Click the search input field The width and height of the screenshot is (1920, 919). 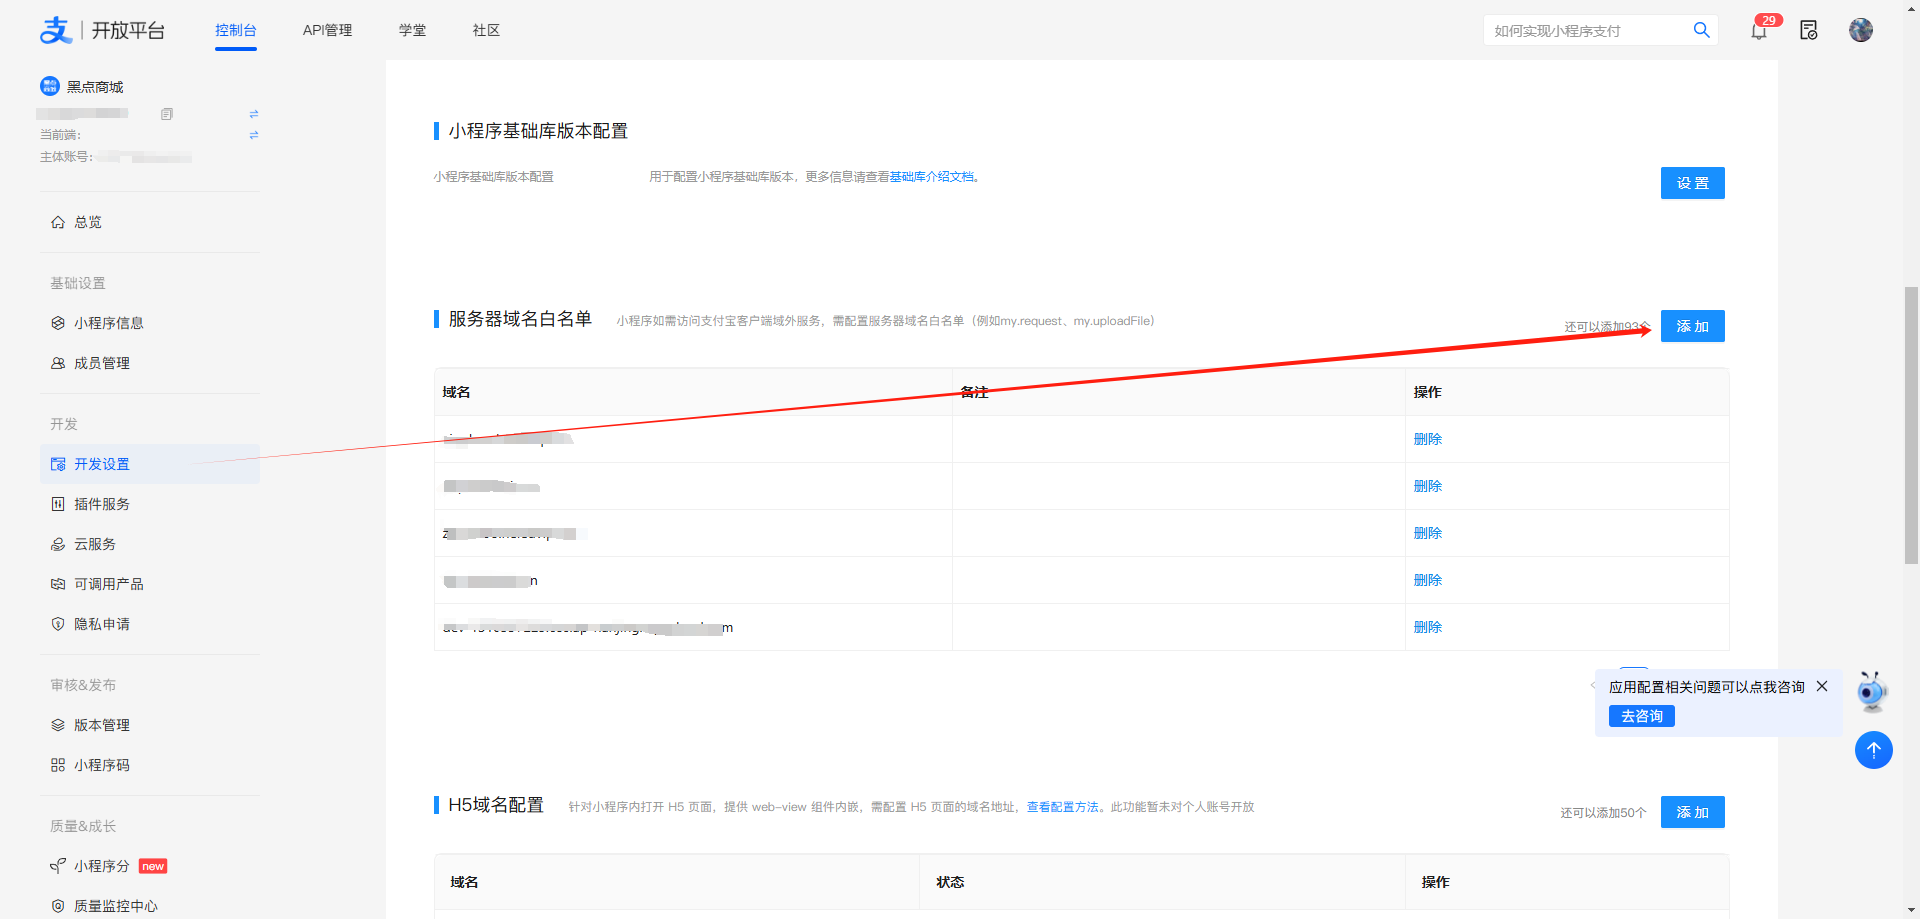[x=1585, y=31]
